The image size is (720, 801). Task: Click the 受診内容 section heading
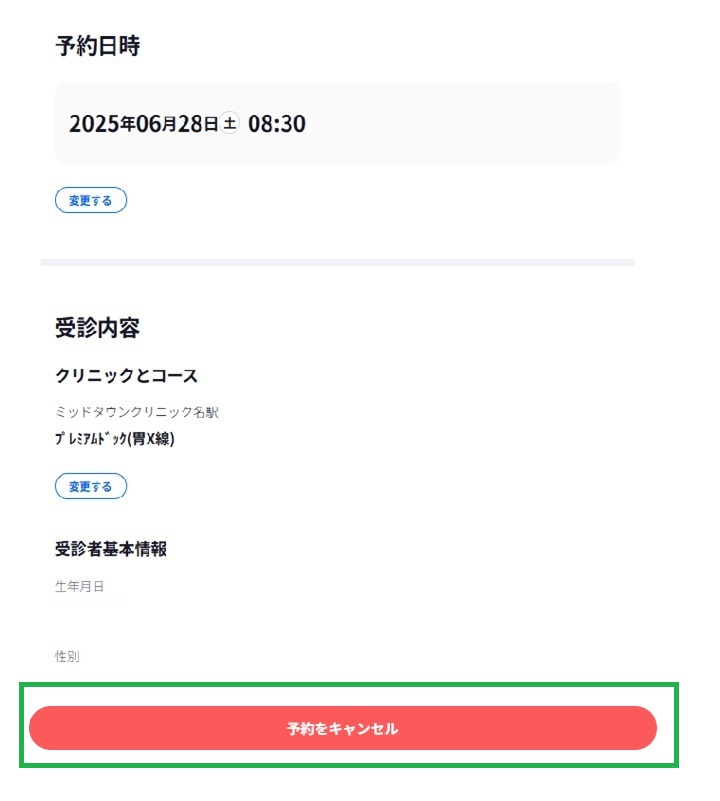click(98, 327)
